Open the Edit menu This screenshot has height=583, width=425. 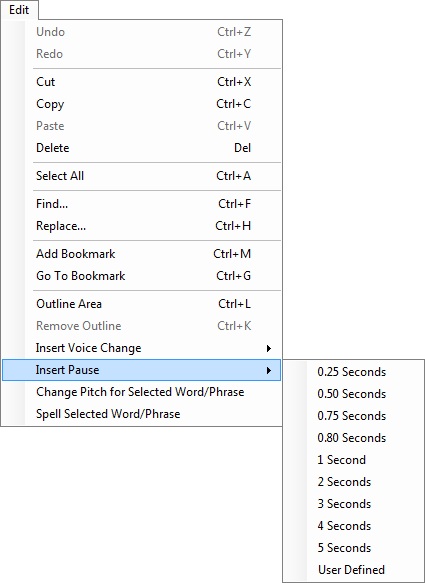click(19, 10)
